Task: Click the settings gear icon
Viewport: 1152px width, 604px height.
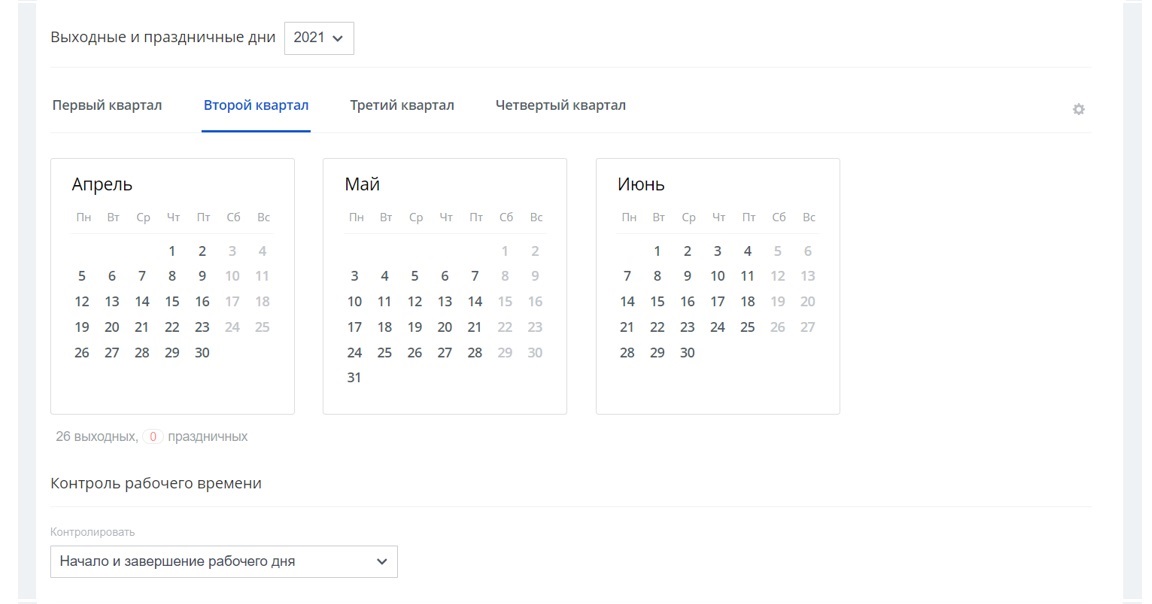Action: (1078, 109)
